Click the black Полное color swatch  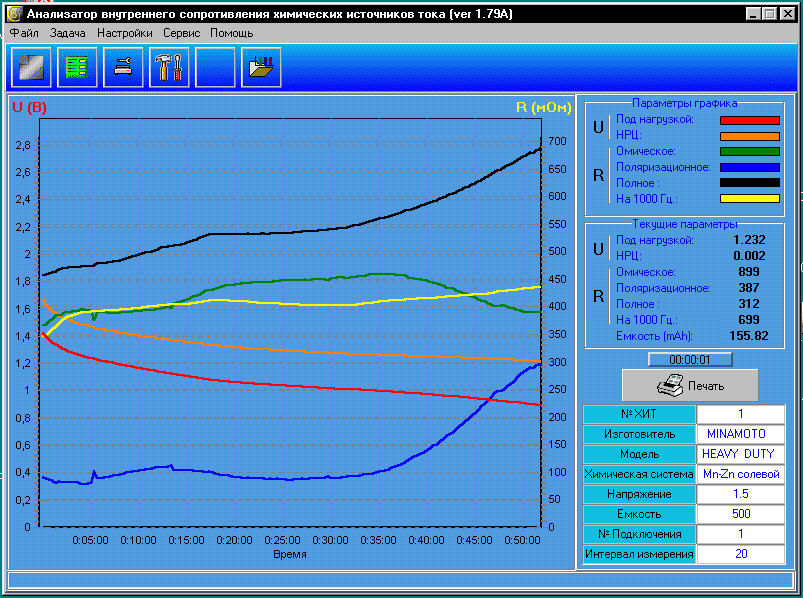pyautogui.click(x=750, y=183)
